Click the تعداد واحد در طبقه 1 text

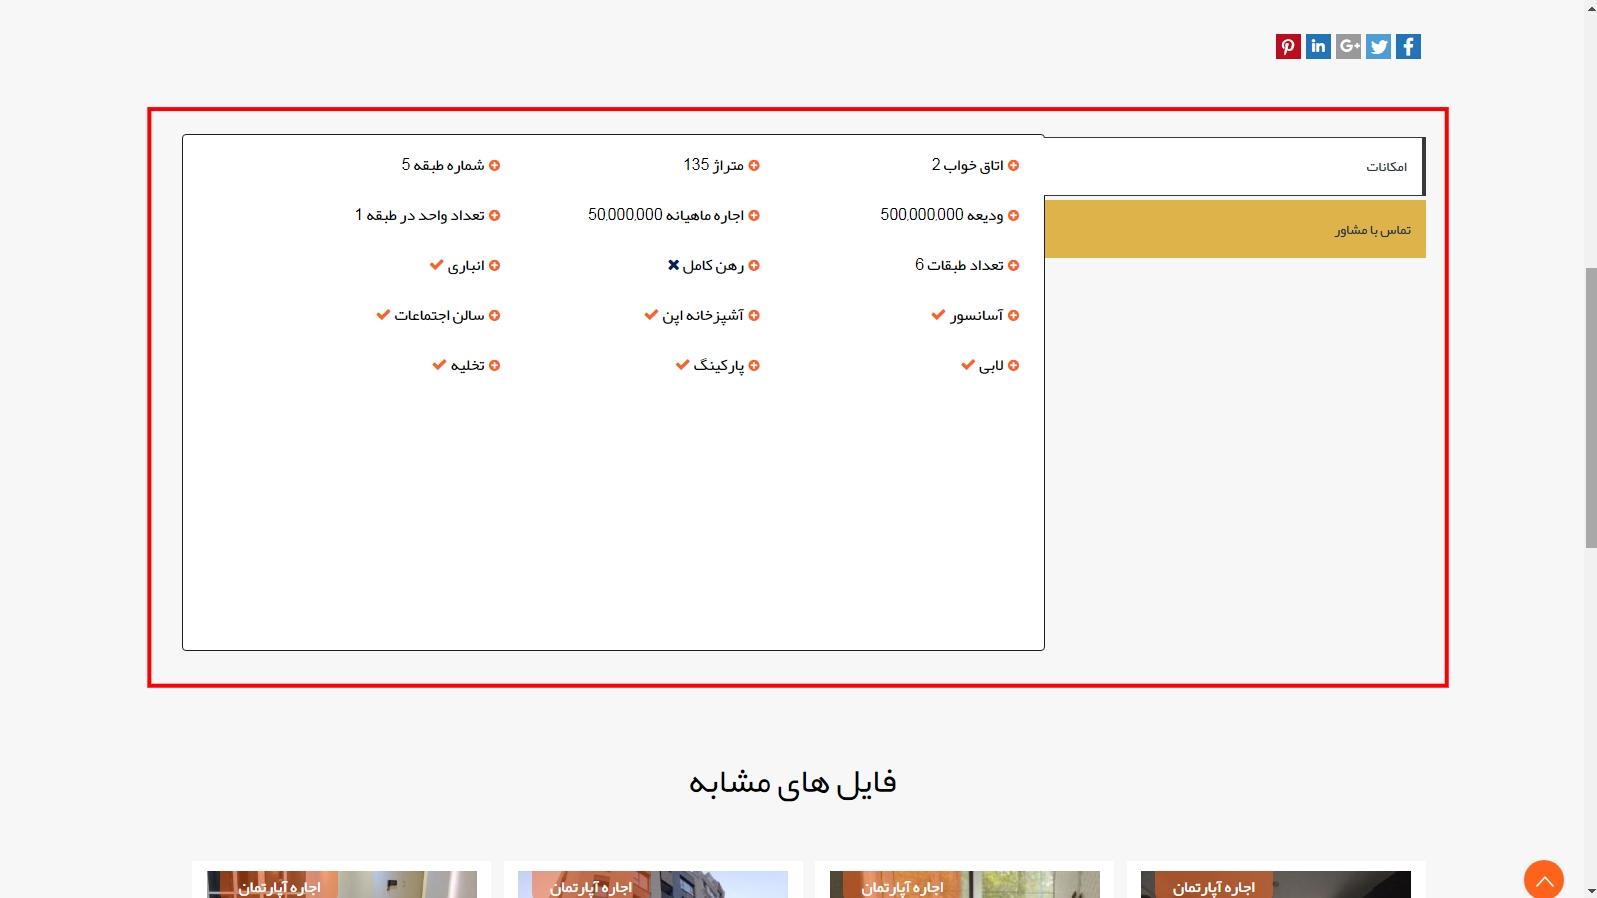point(420,215)
